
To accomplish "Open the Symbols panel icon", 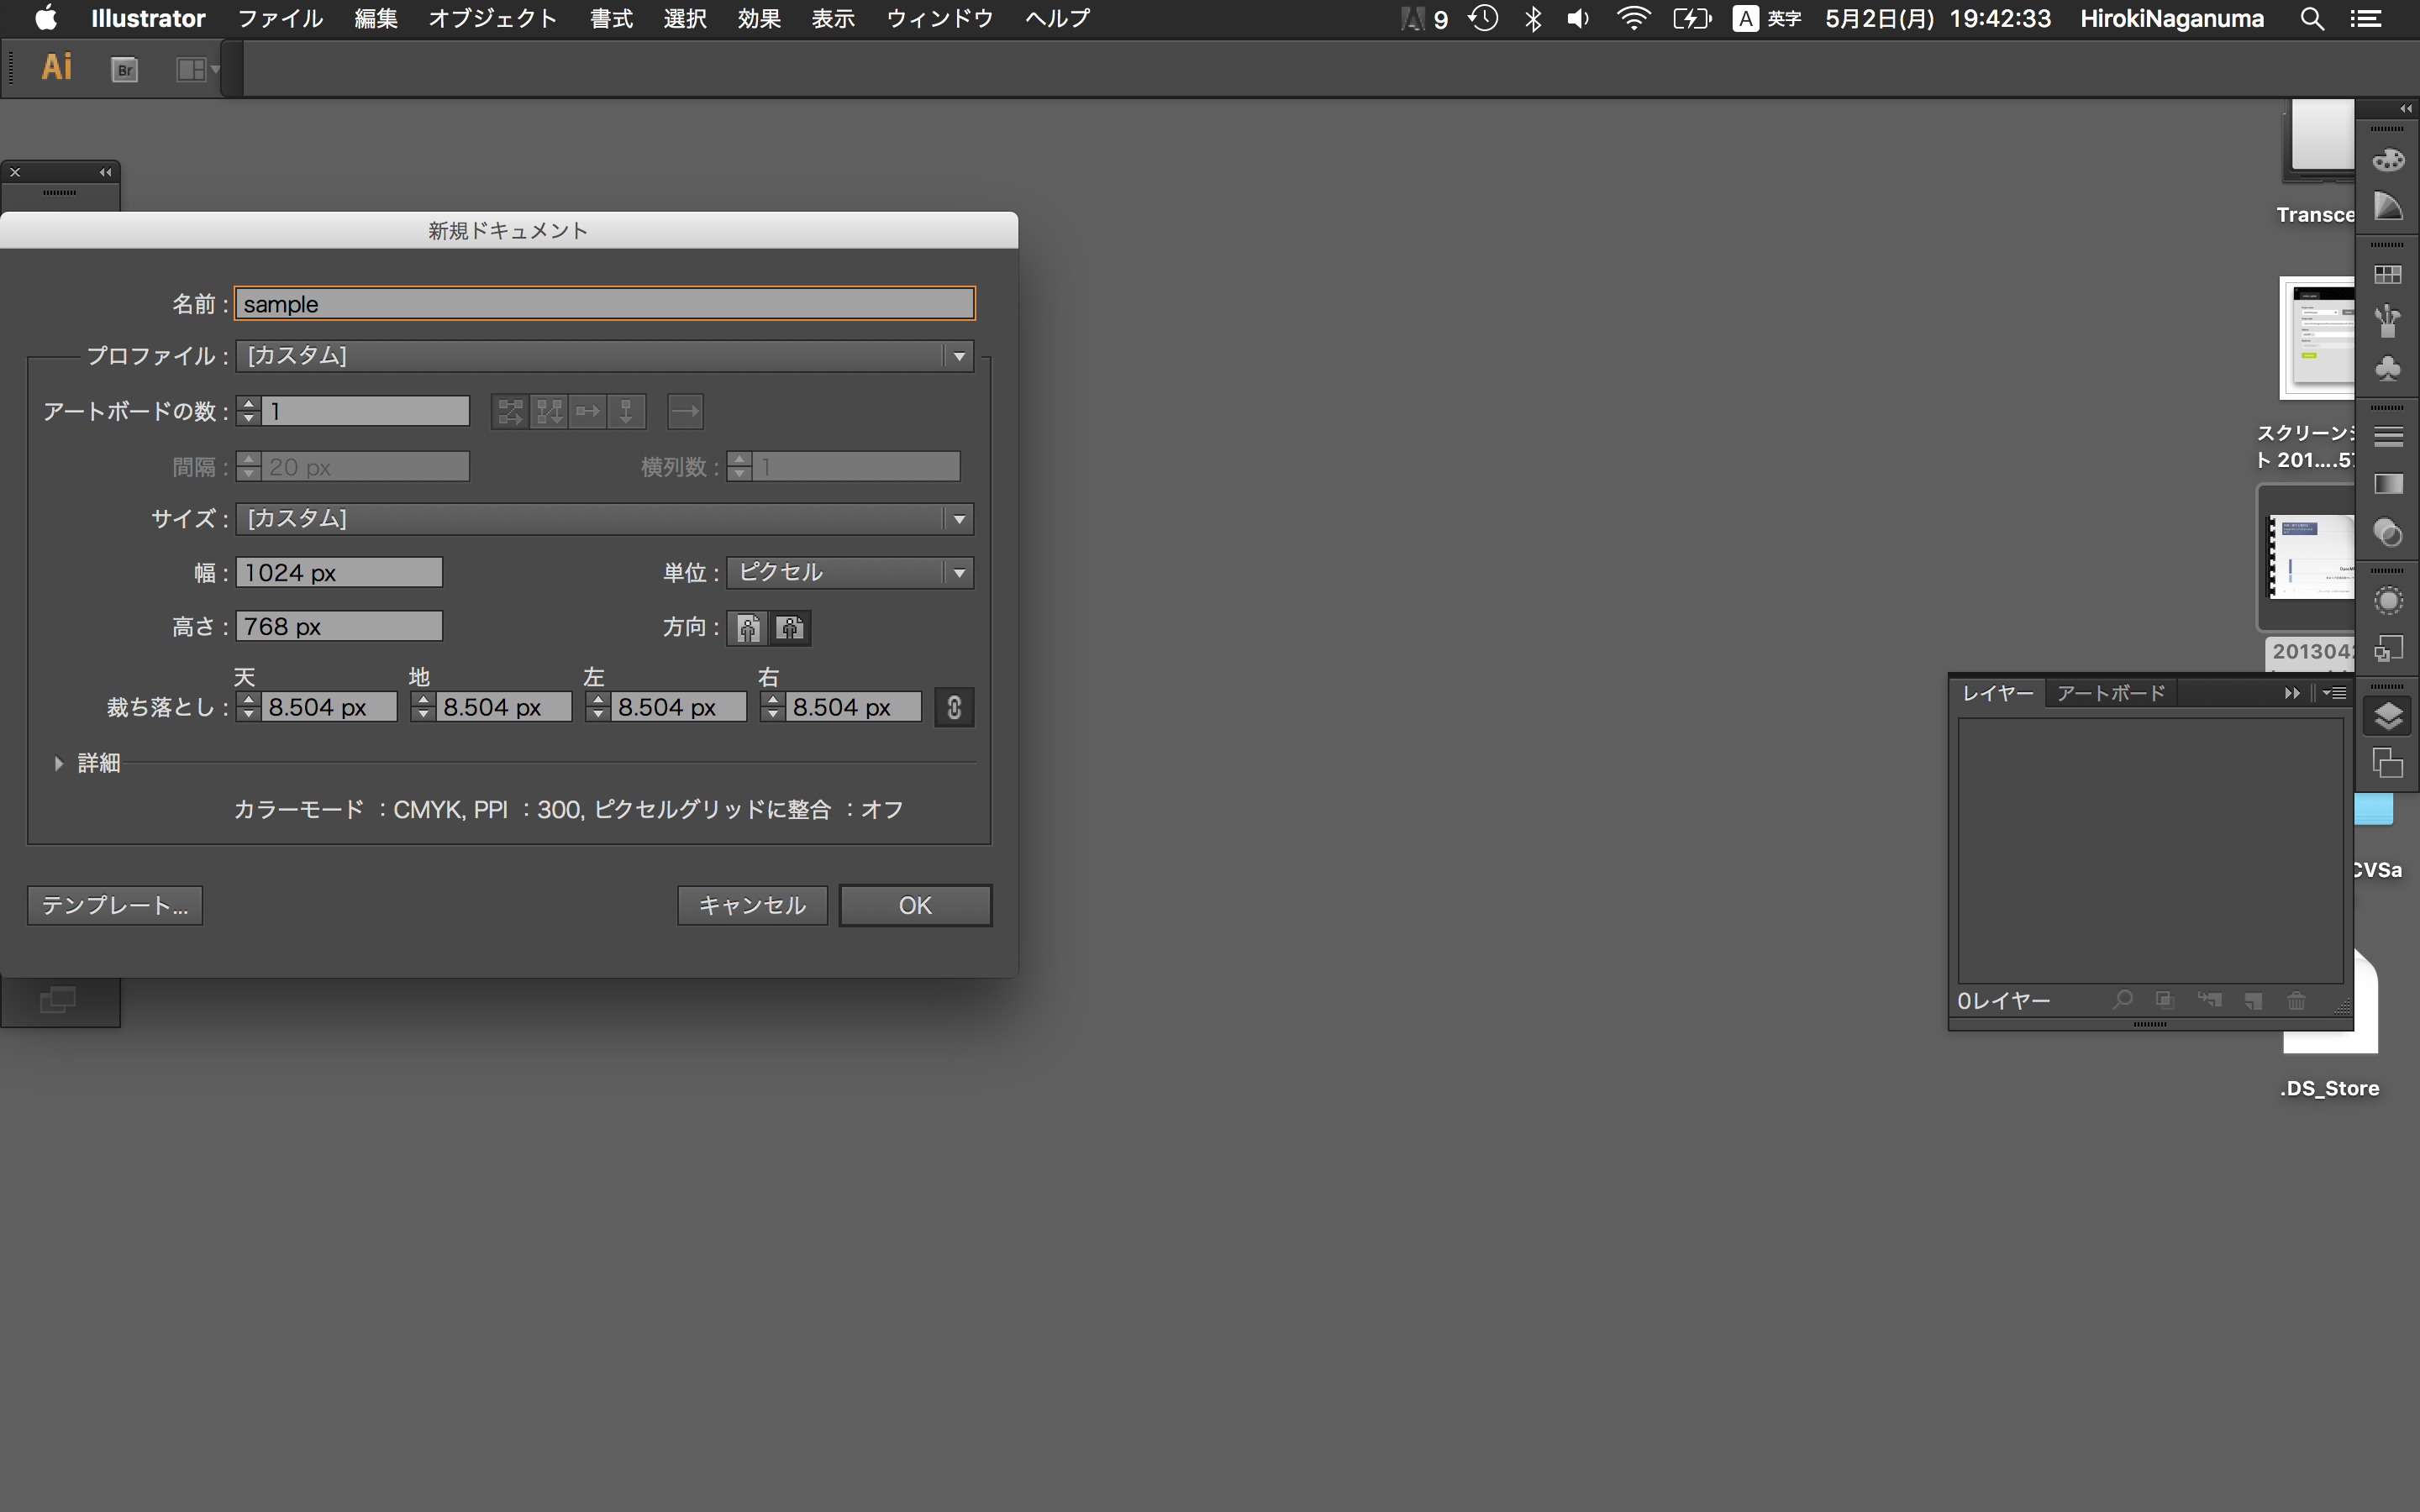I will [x=2388, y=368].
